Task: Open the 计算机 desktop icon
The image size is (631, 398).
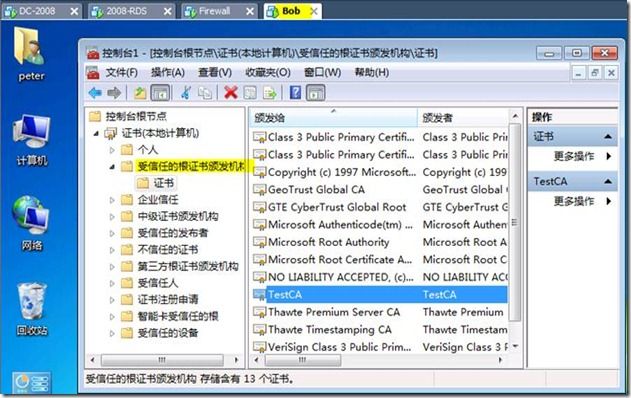Action: point(31,140)
